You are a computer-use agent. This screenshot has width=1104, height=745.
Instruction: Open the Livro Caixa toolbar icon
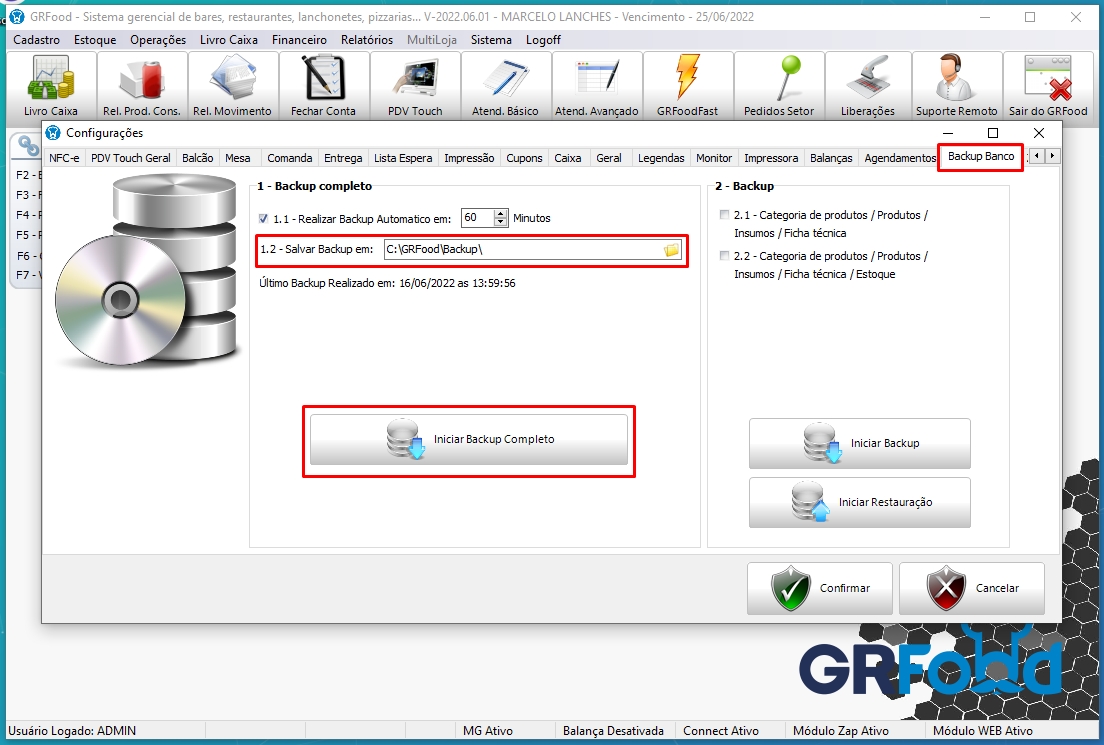coord(51,85)
